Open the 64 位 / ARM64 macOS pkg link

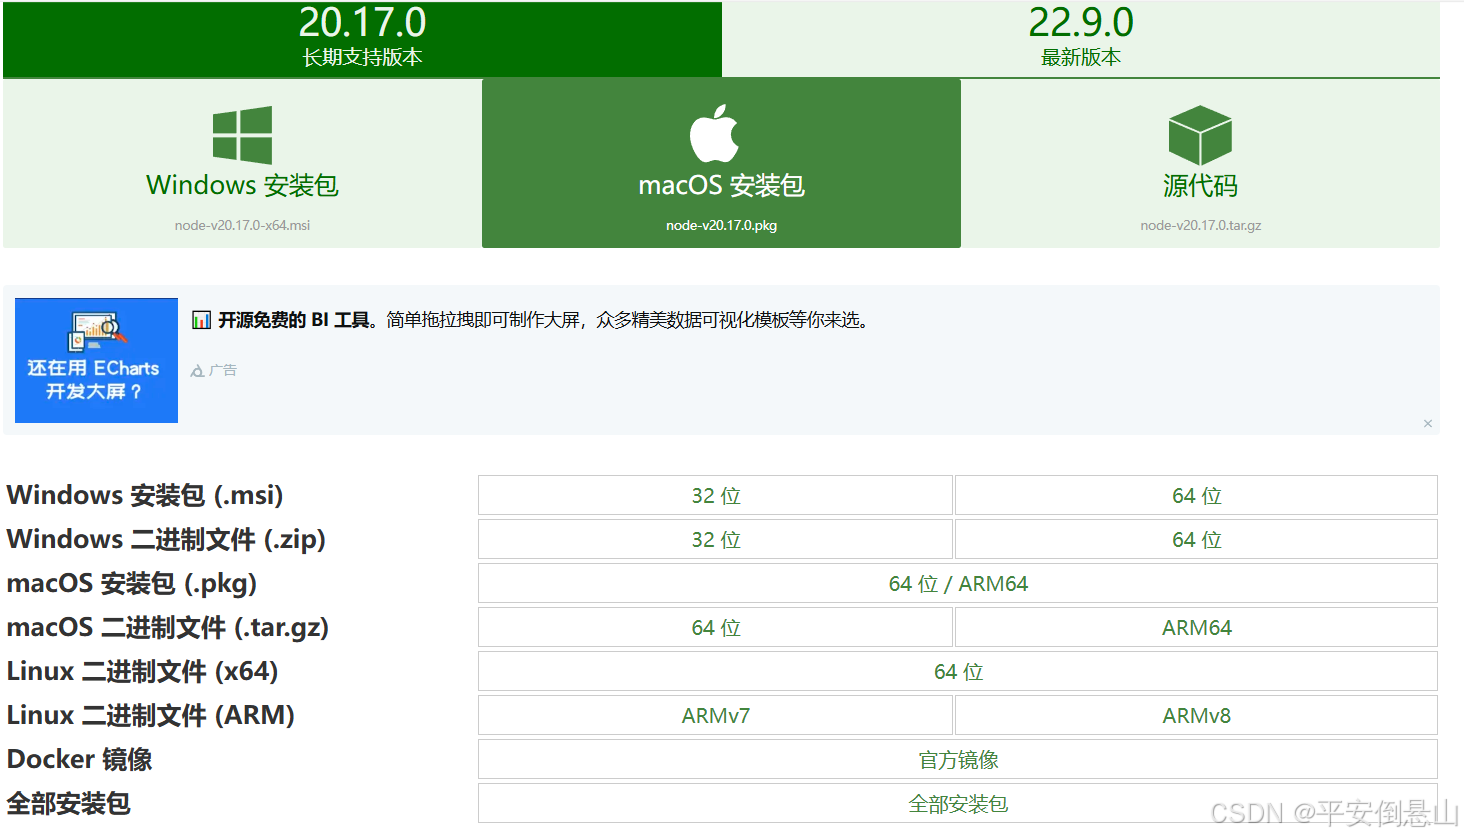956,583
